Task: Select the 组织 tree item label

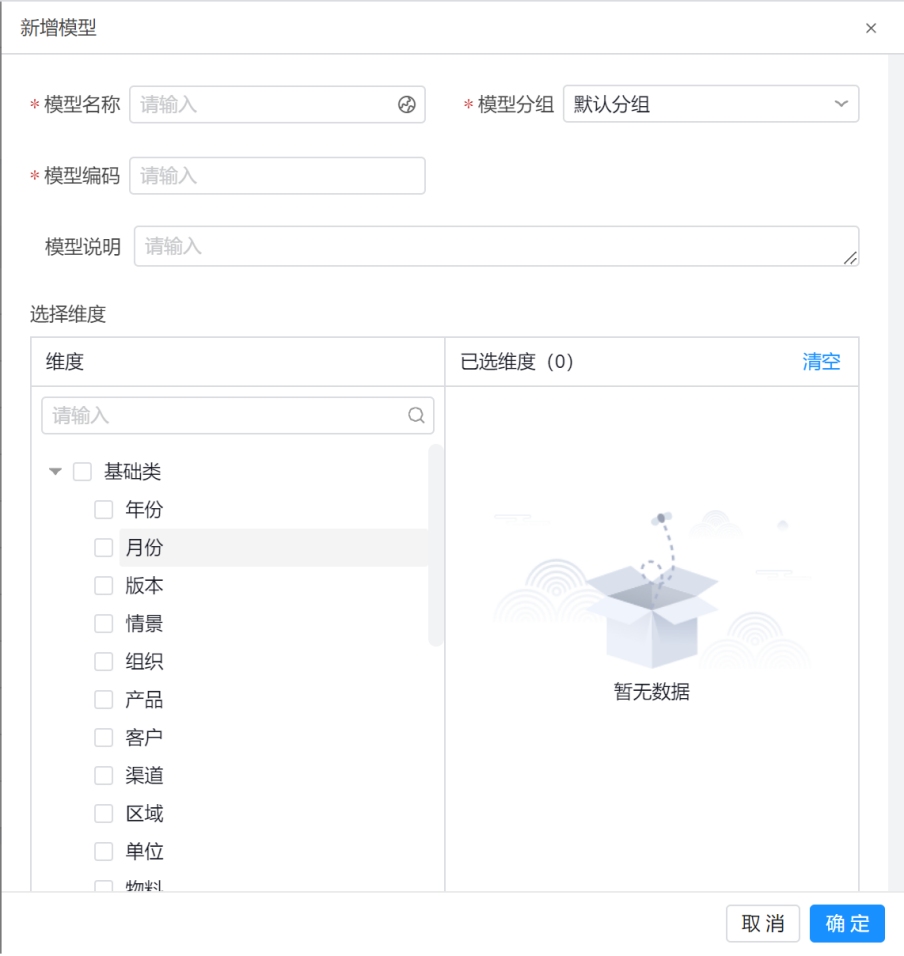Action: (144, 662)
